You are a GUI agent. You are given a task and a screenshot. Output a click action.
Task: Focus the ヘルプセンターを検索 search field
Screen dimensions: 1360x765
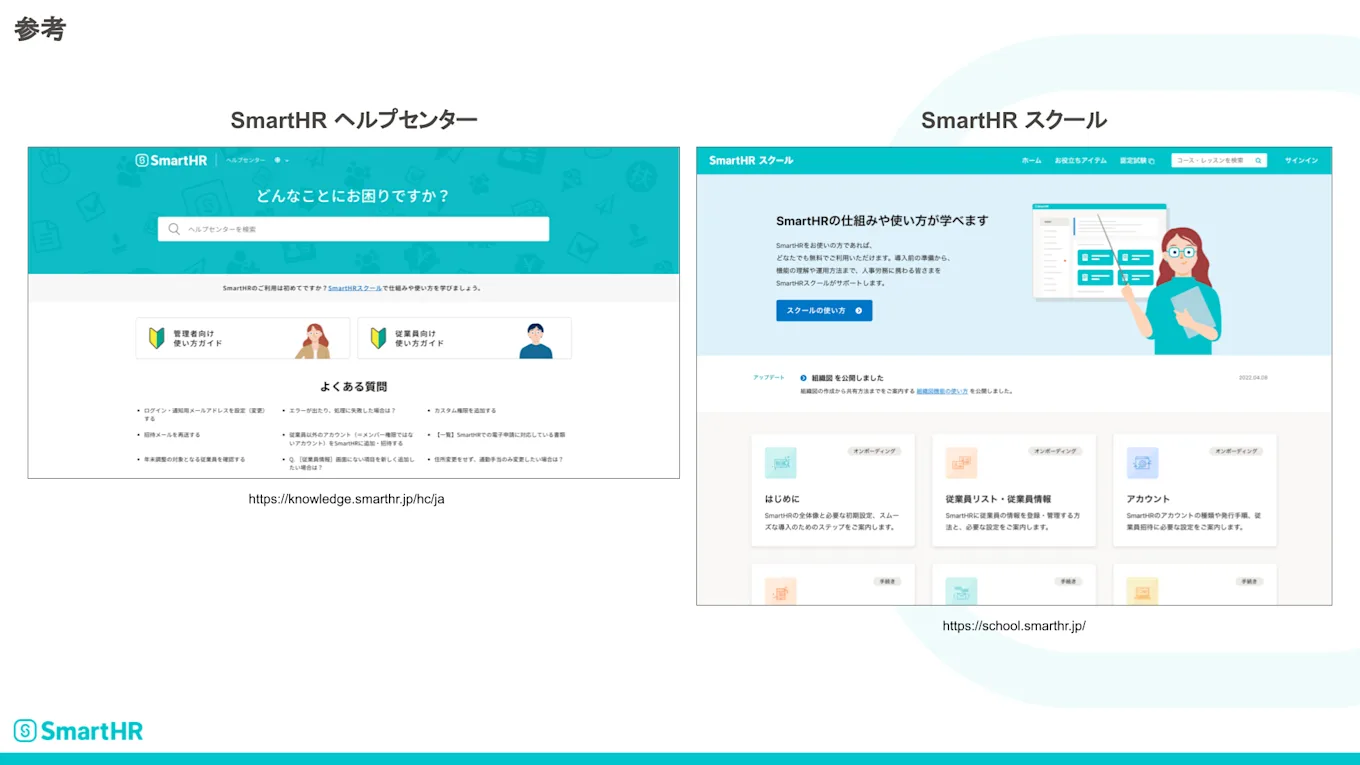[x=353, y=229]
